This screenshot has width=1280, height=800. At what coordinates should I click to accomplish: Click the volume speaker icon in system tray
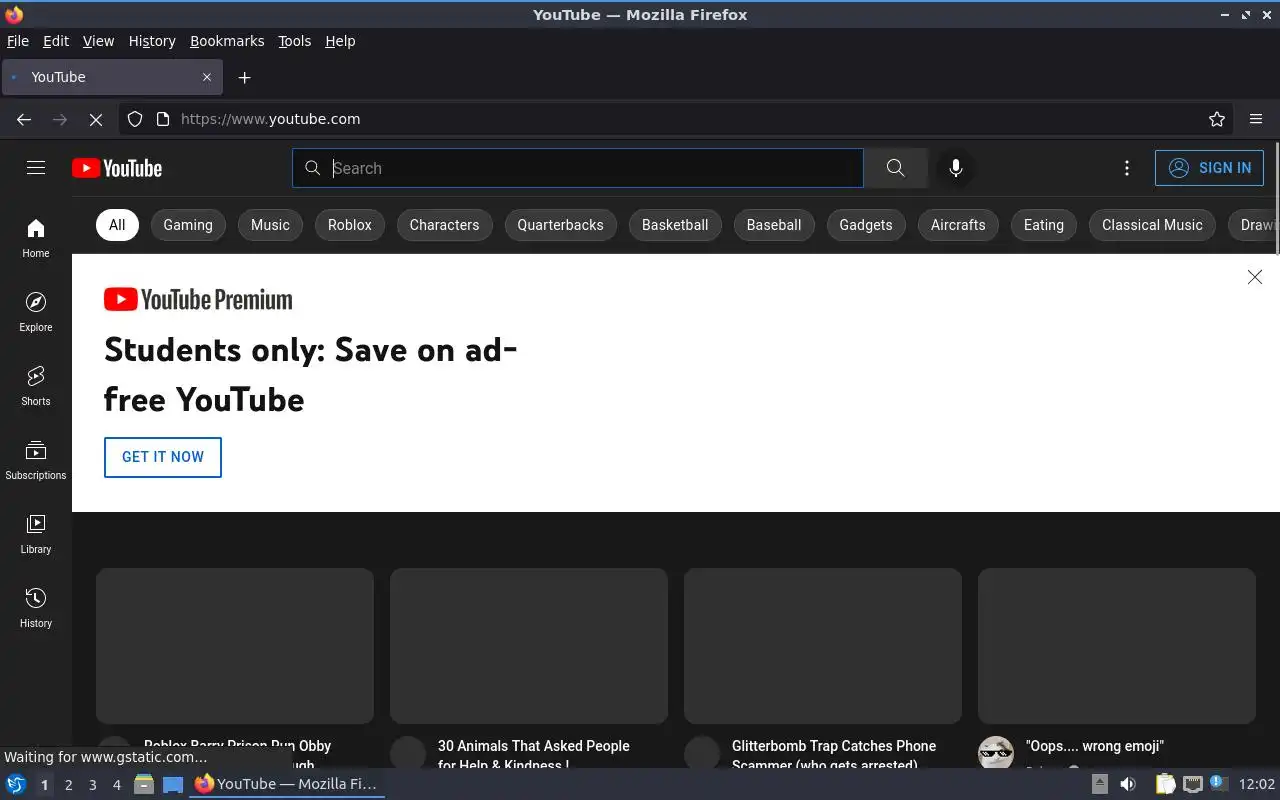1128,784
